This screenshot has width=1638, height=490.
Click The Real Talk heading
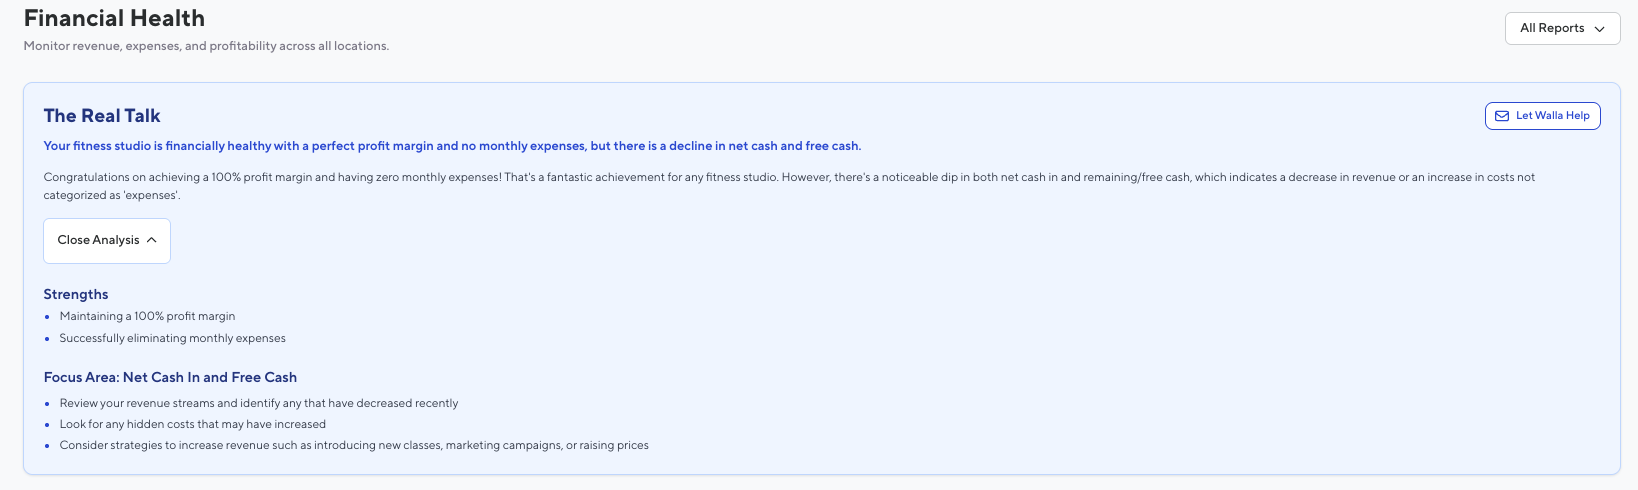(x=102, y=116)
